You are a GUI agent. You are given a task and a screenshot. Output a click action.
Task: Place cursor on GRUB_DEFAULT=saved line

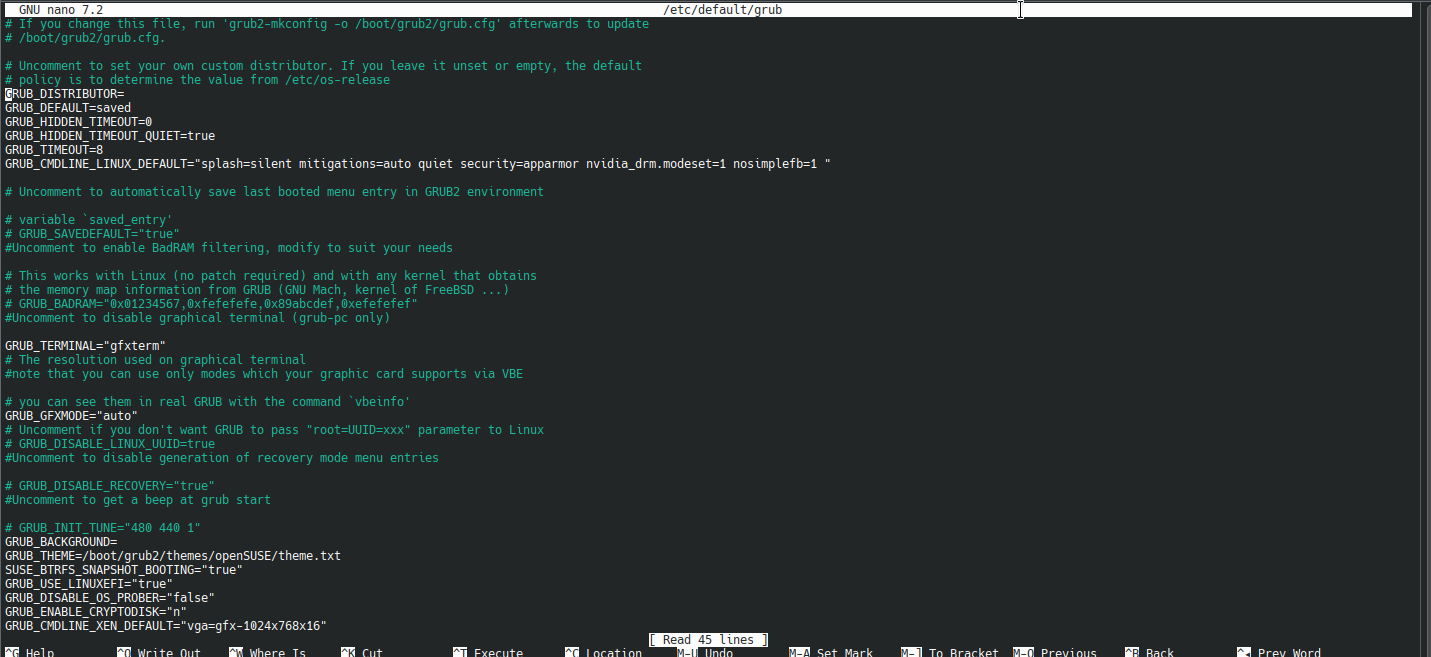[68, 107]
